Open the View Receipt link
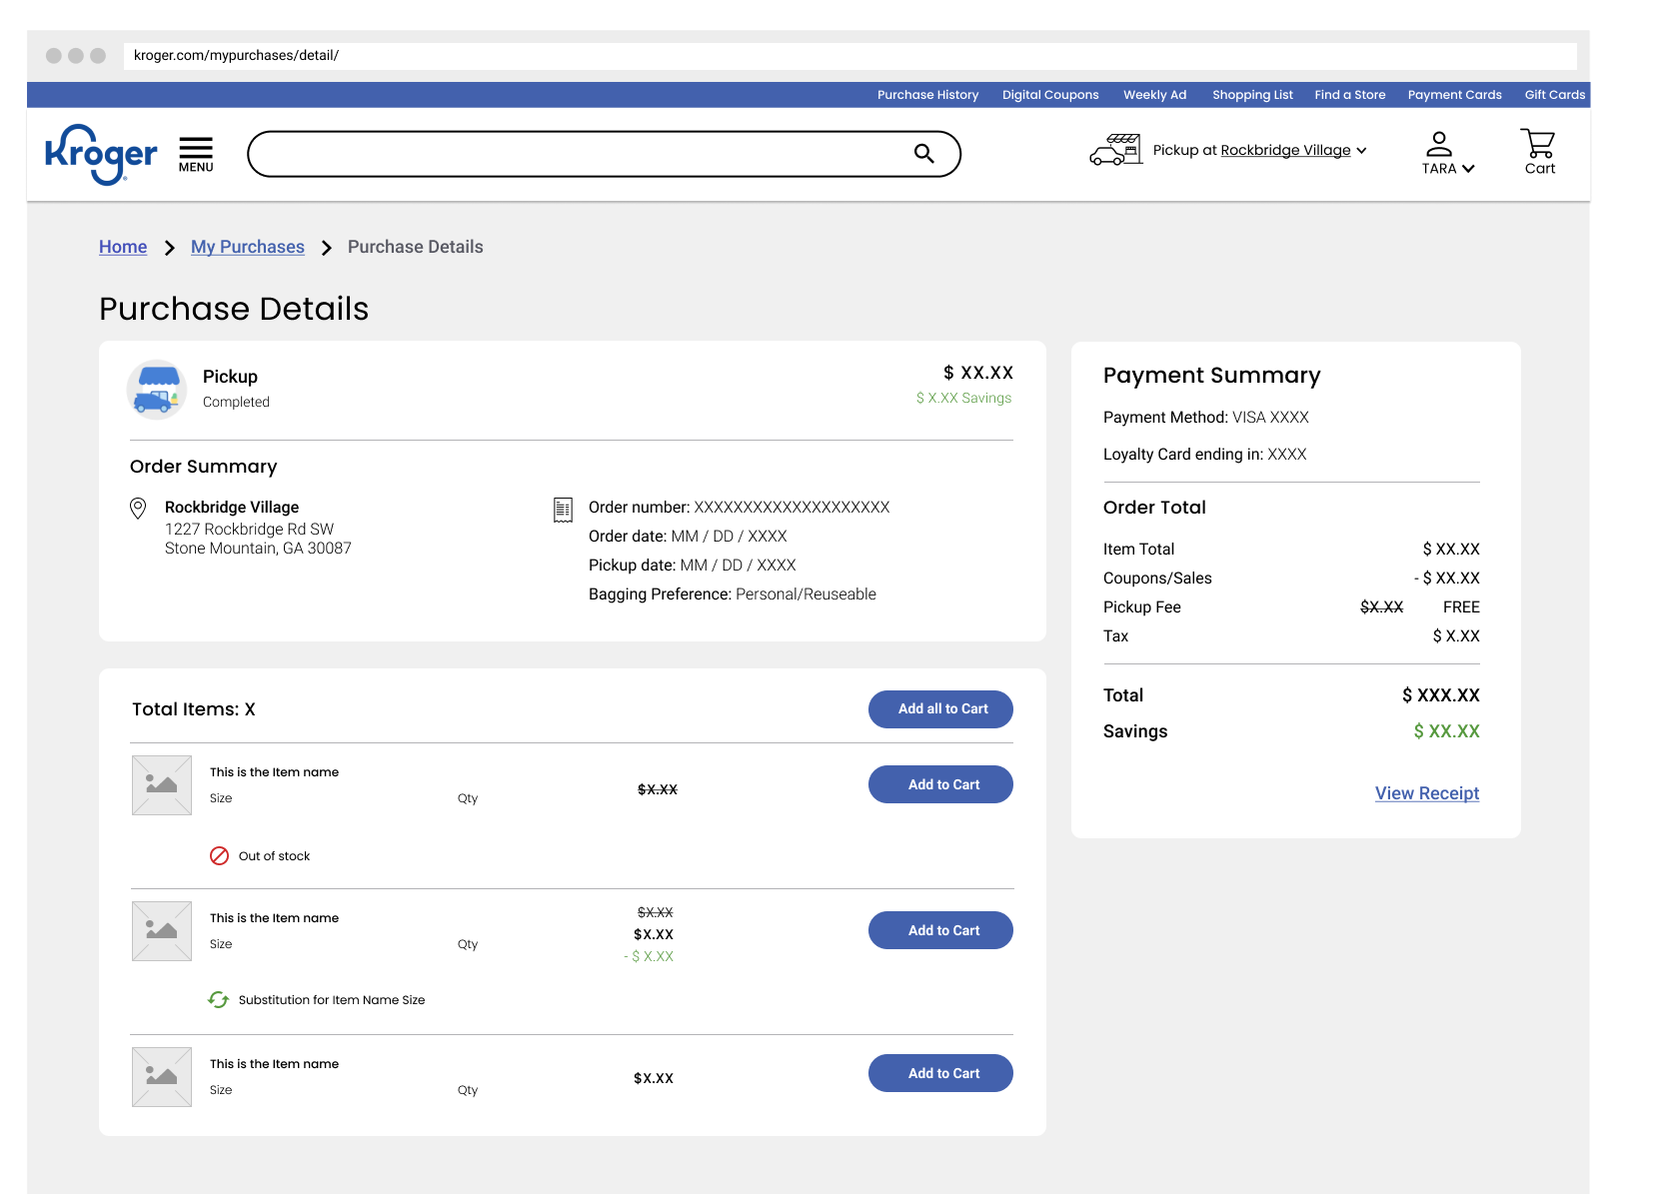Image resolution: width=1657 pixels, height=1194 pixels. pos(1427,793)
